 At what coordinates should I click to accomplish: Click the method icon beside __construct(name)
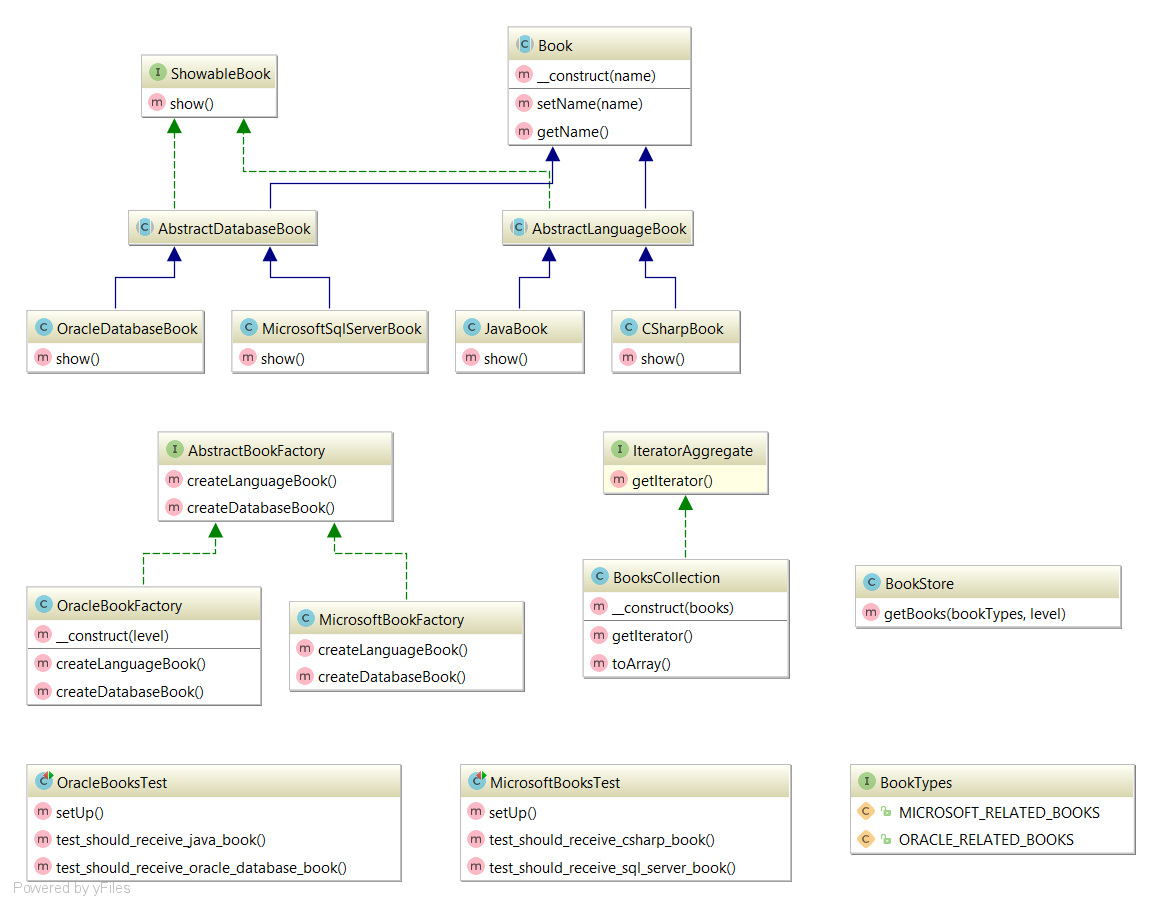pyautogui.click(x=524, y=75)
